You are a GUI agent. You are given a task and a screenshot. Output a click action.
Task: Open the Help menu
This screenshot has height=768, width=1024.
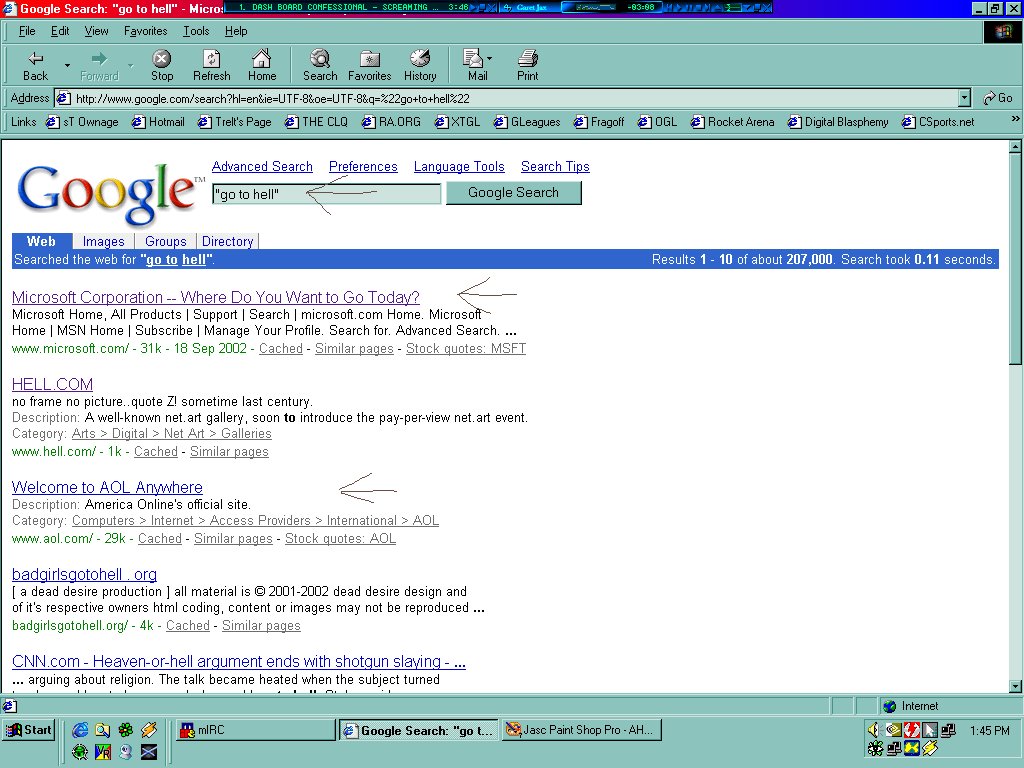236,31
